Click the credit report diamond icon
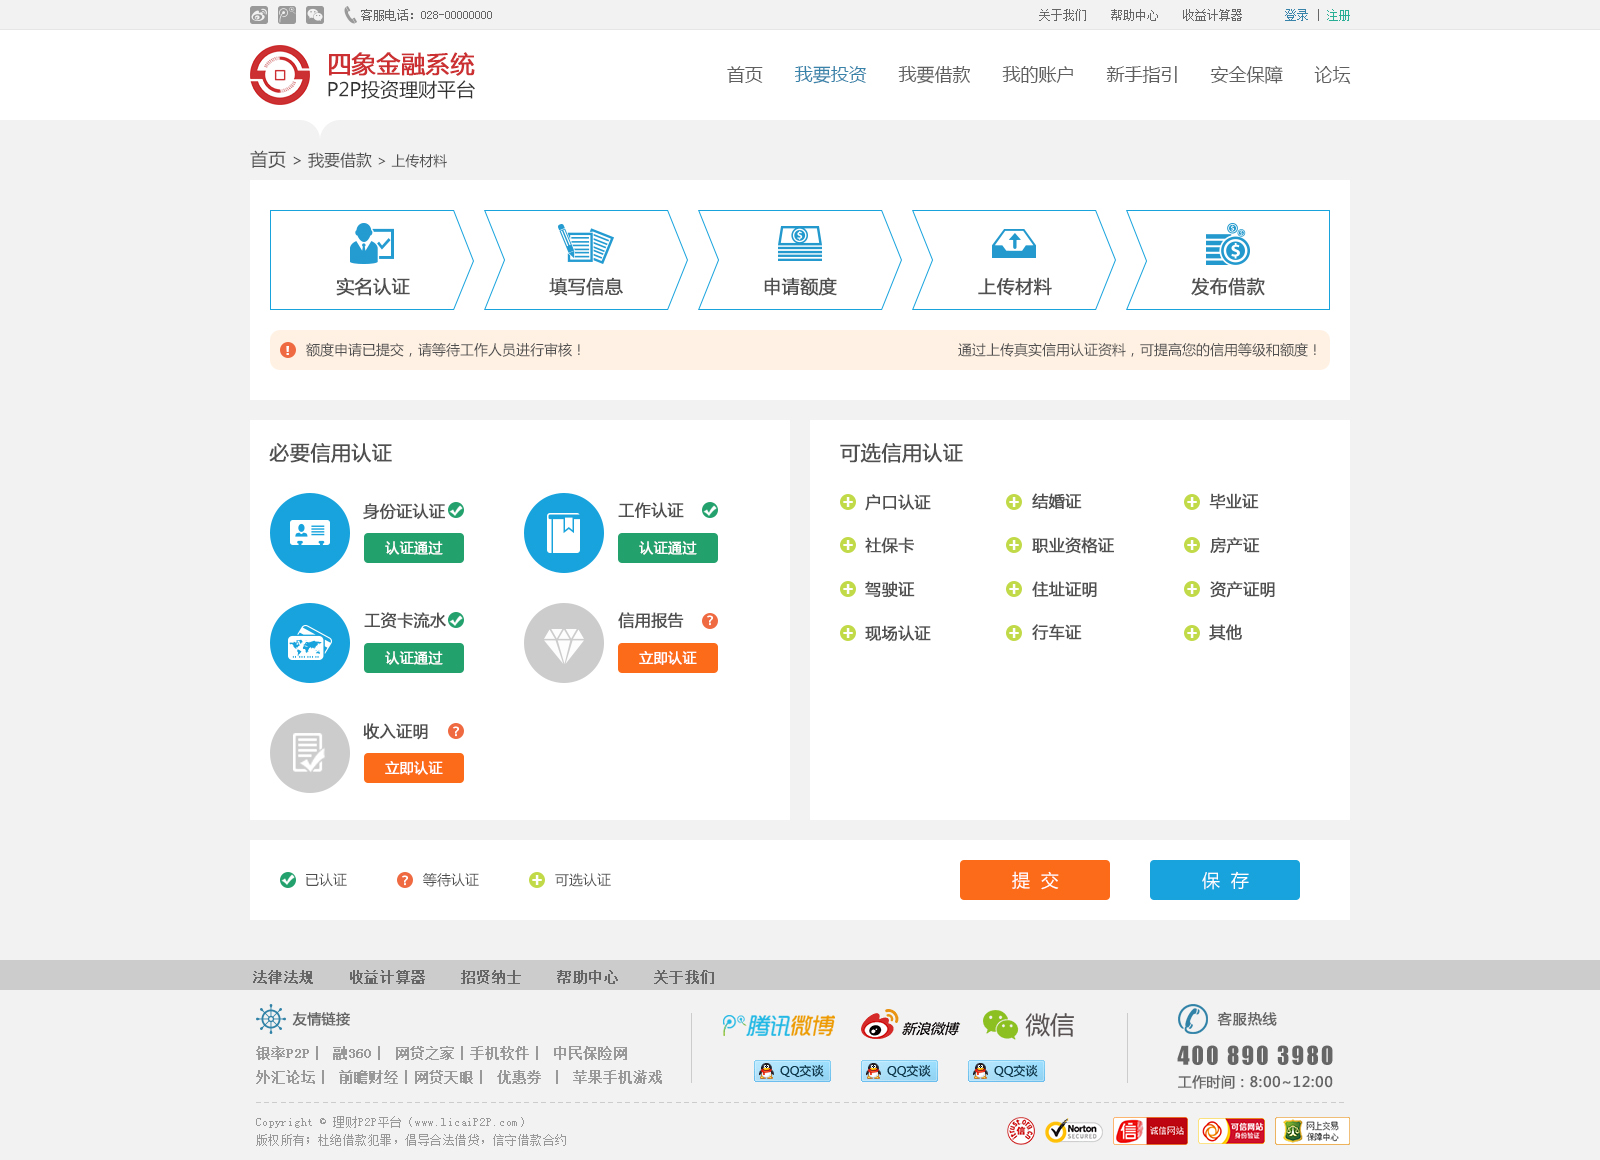Screen dimensions: 1600x1160 coord(564,643)
